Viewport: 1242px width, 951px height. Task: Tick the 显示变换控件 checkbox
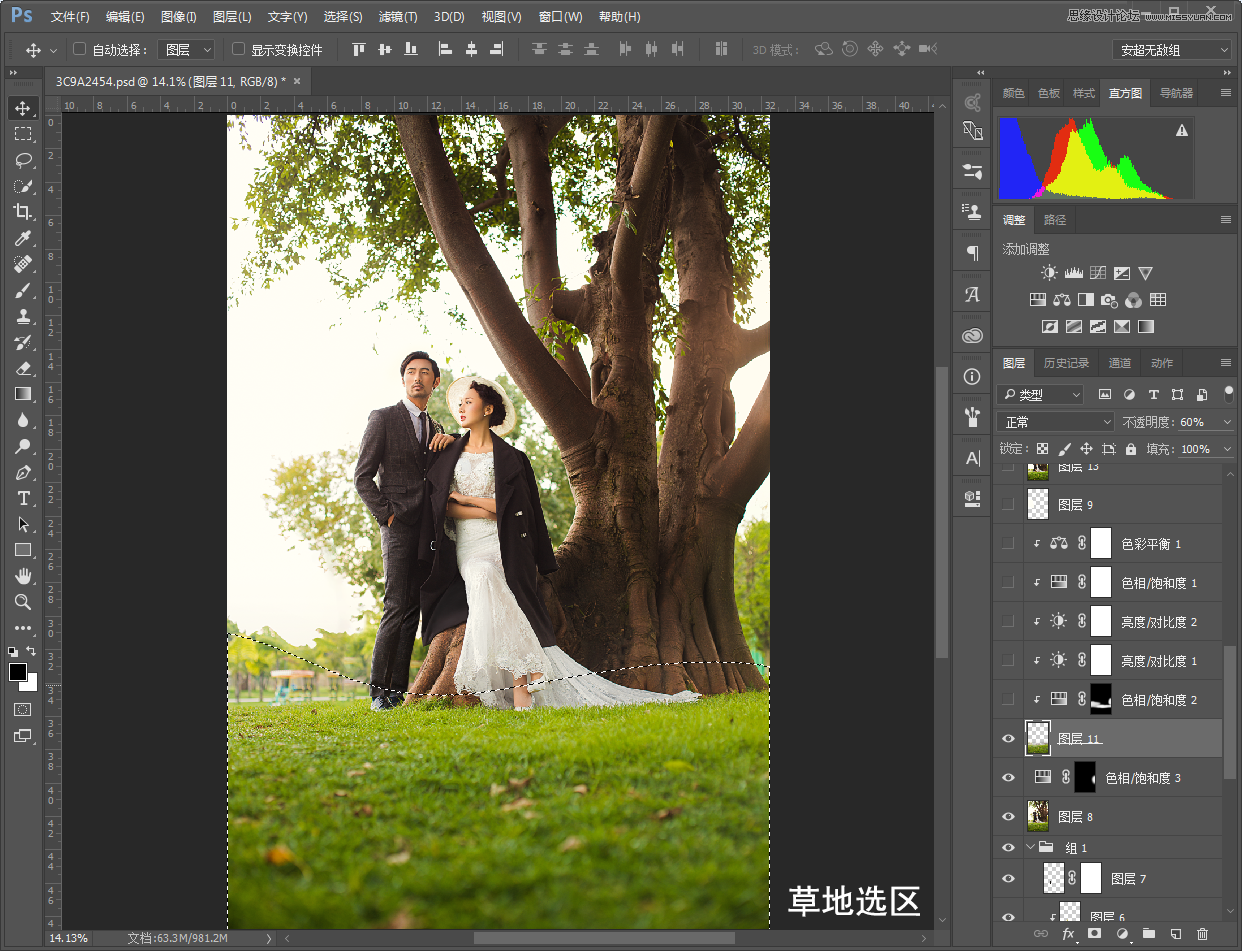pos(238,49)
